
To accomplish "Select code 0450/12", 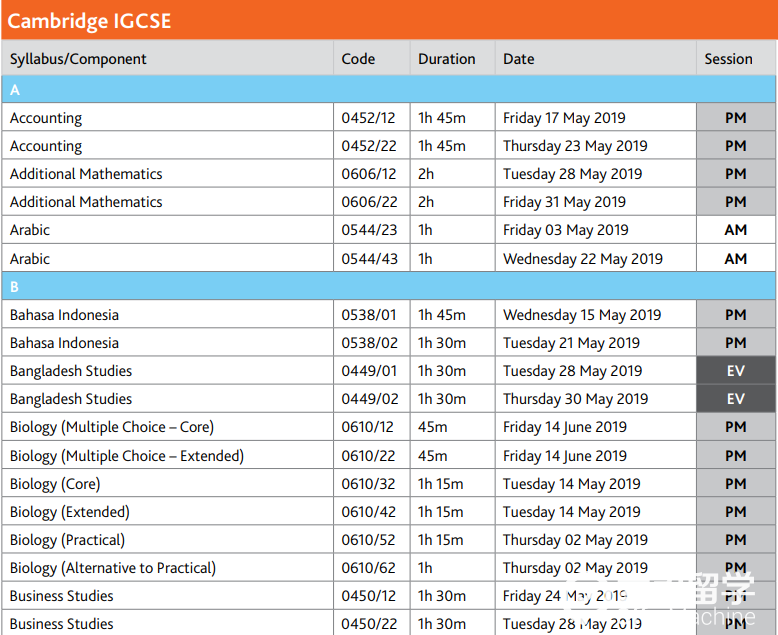I will pyautogui.click(x=369, y=596).
